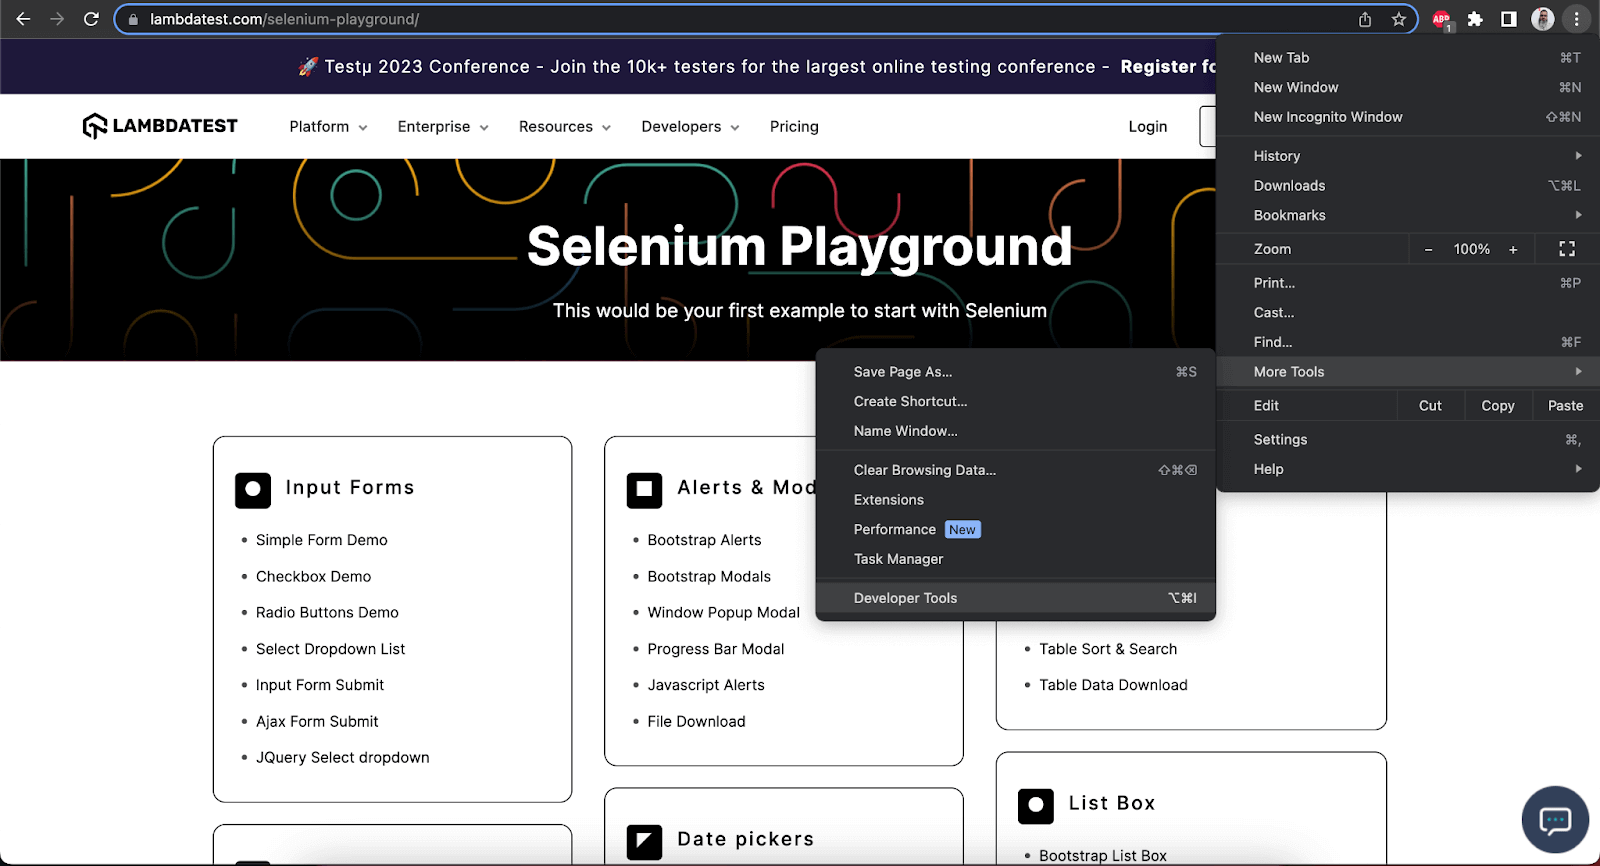Click the browser forward arrow
Screen dimensions: 1600x866
coord(57,19)
